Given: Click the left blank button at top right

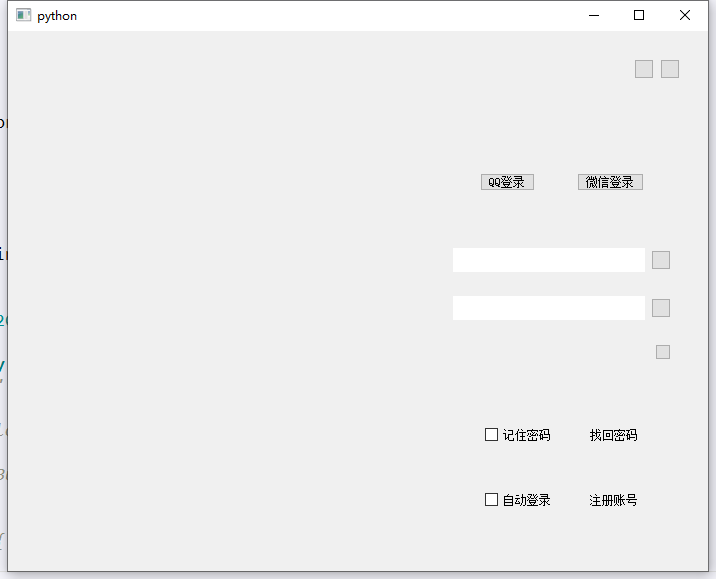Looking at the screenshot, I should coord(644,69).
